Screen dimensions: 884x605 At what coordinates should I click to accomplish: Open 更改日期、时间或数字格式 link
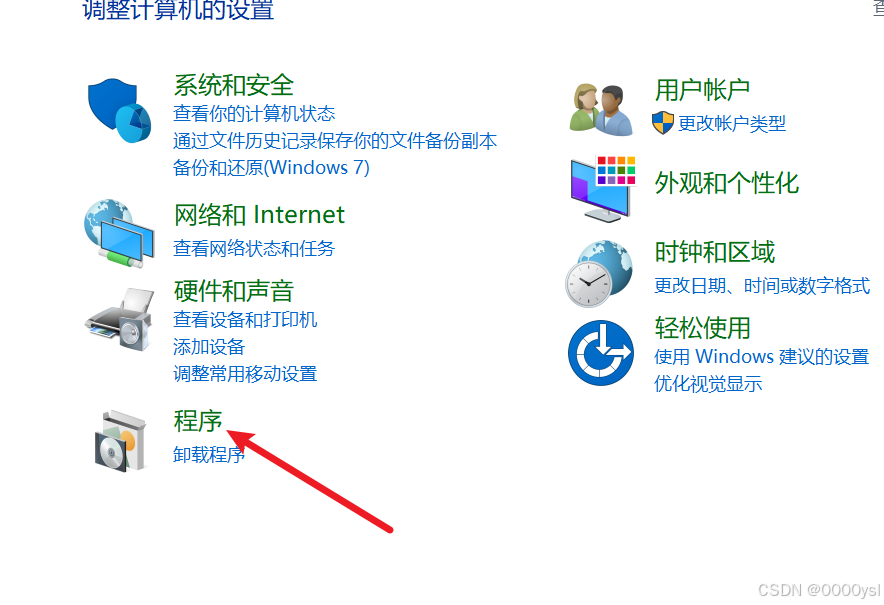tap(762, 286)
